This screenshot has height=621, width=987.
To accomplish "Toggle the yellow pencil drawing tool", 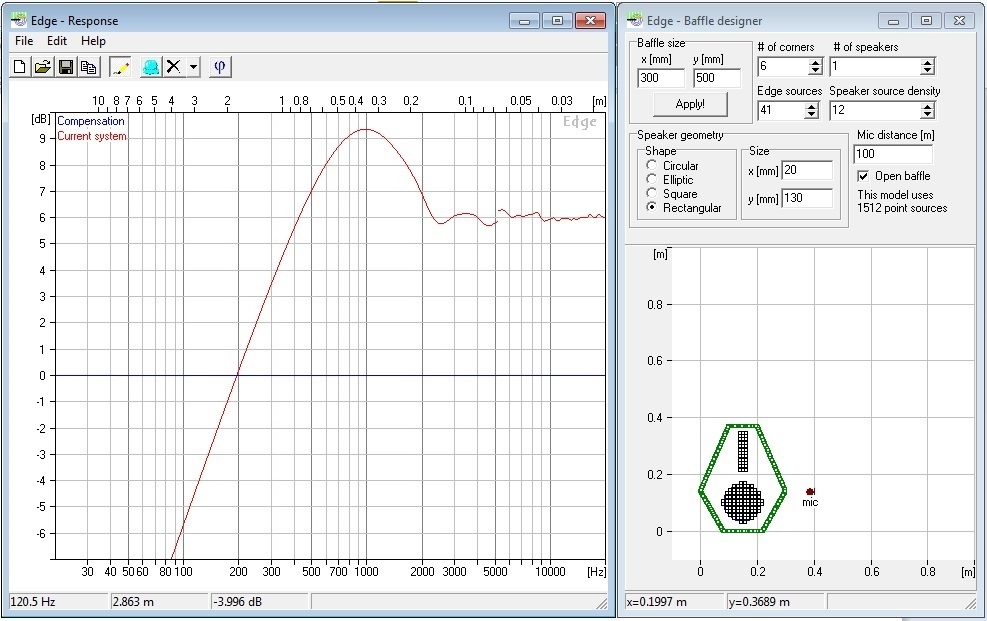I will pyautogui.click(x=120, y=67).
